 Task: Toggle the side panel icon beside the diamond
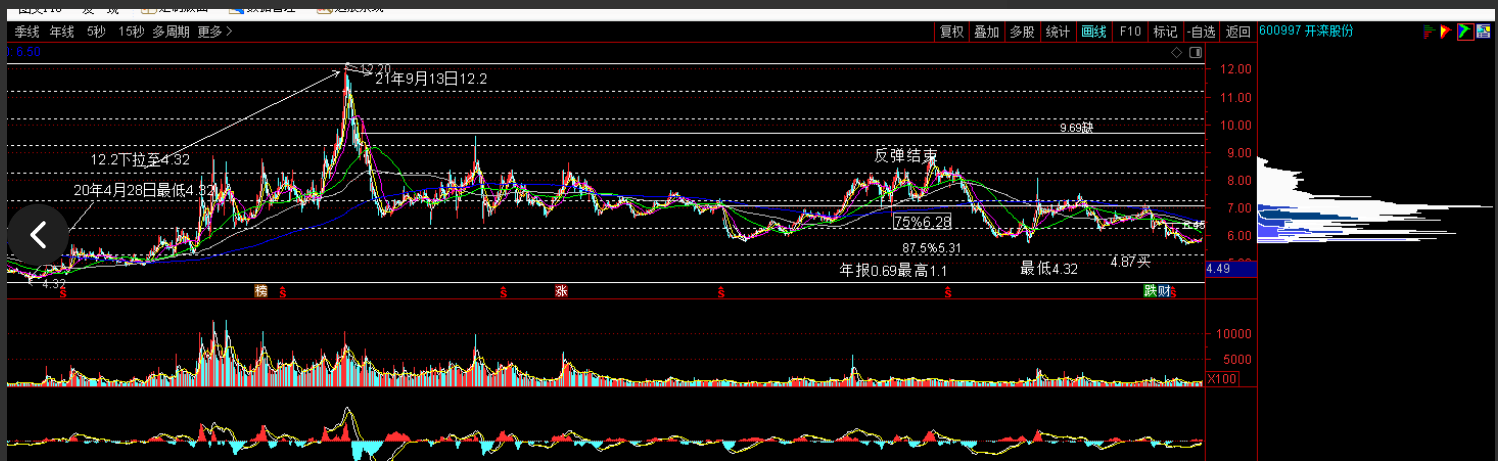click(x=1193, y=53)
